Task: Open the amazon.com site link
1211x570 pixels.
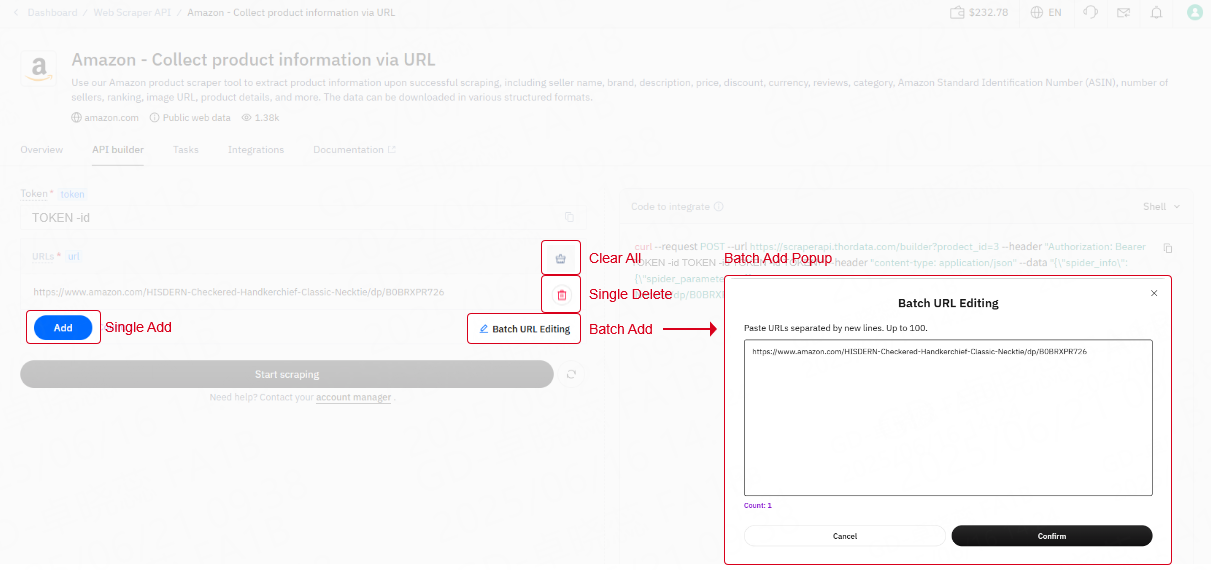Action: [105, 118]
